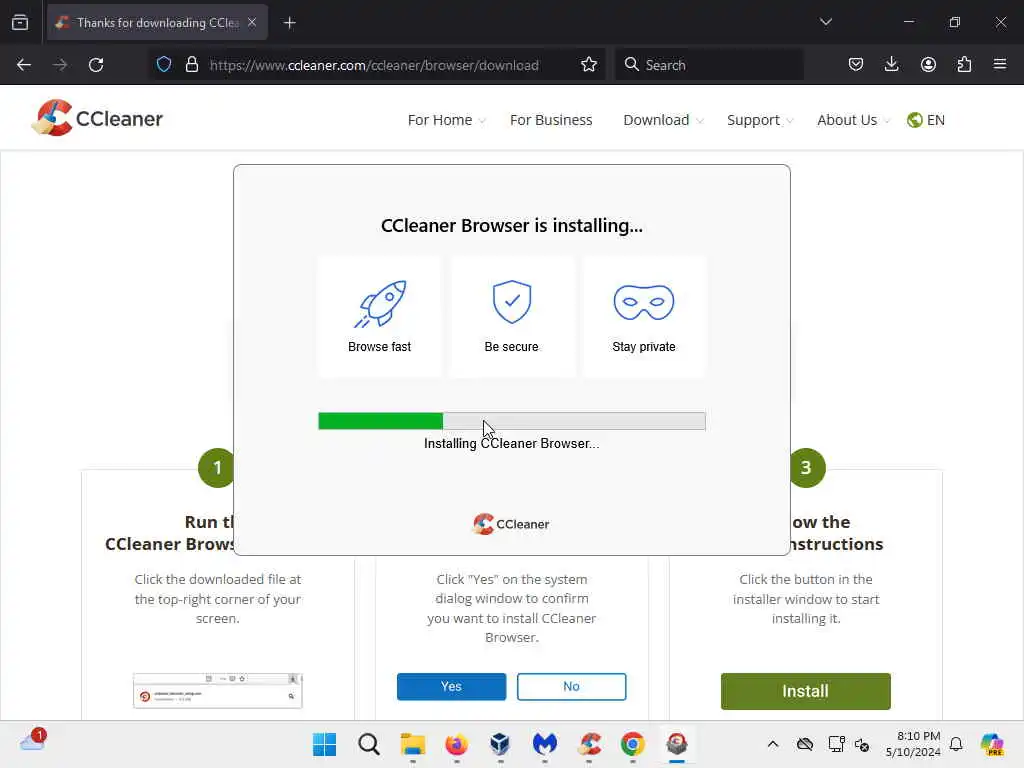The width and height of the screenshot is (1024, 768).
Task: Open CCleaner app in taskbar
Action: [589, 744]
